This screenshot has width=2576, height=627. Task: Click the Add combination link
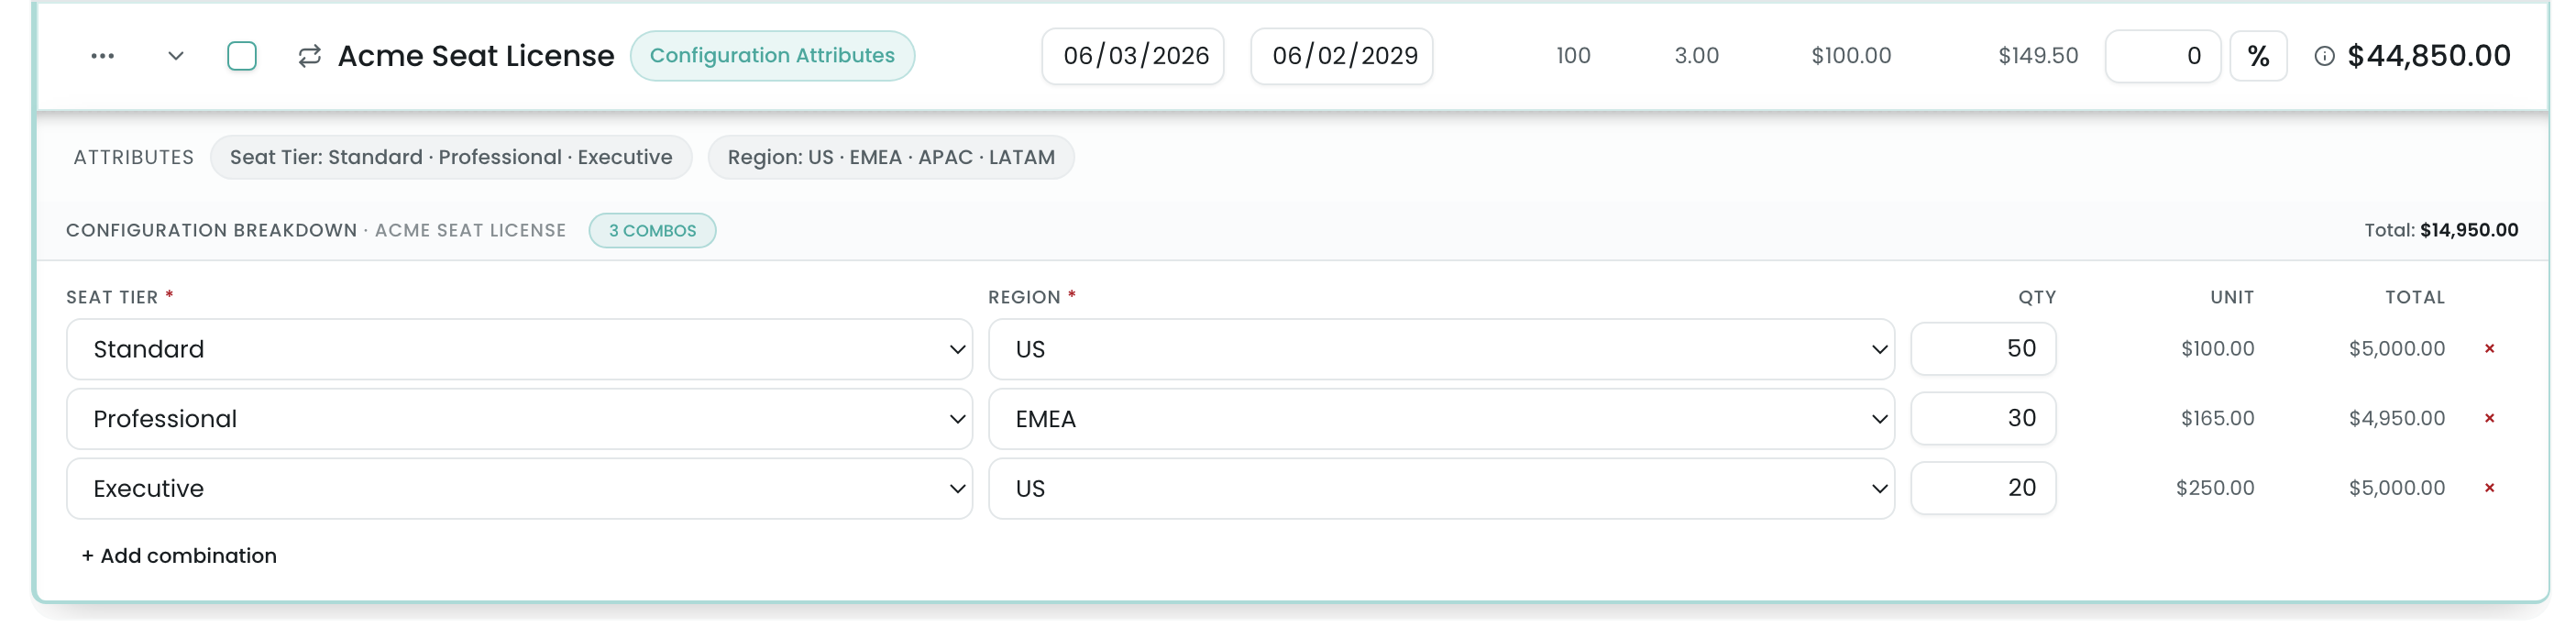[179, 556]
